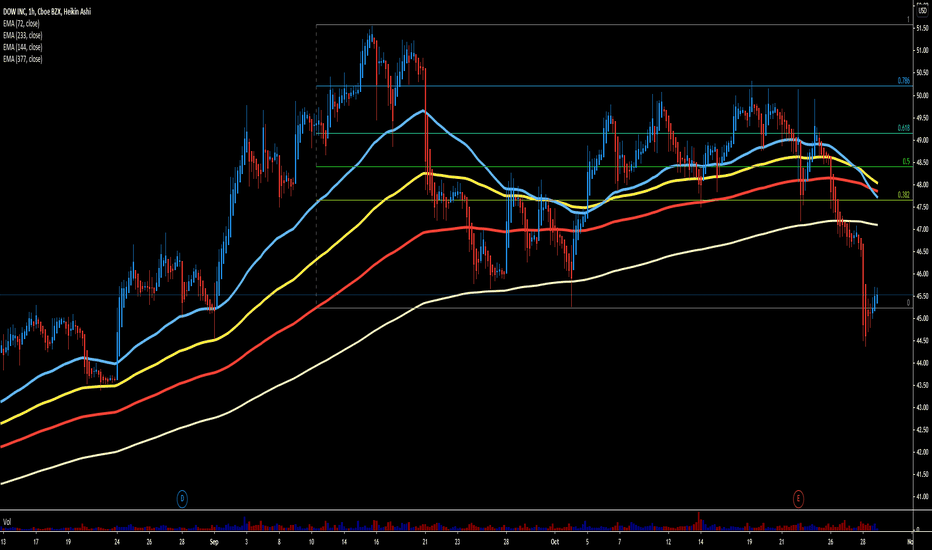Select the EMA (377, close) indicator label
This screenshot has height=550, width=932.
[x=23, y=59]
